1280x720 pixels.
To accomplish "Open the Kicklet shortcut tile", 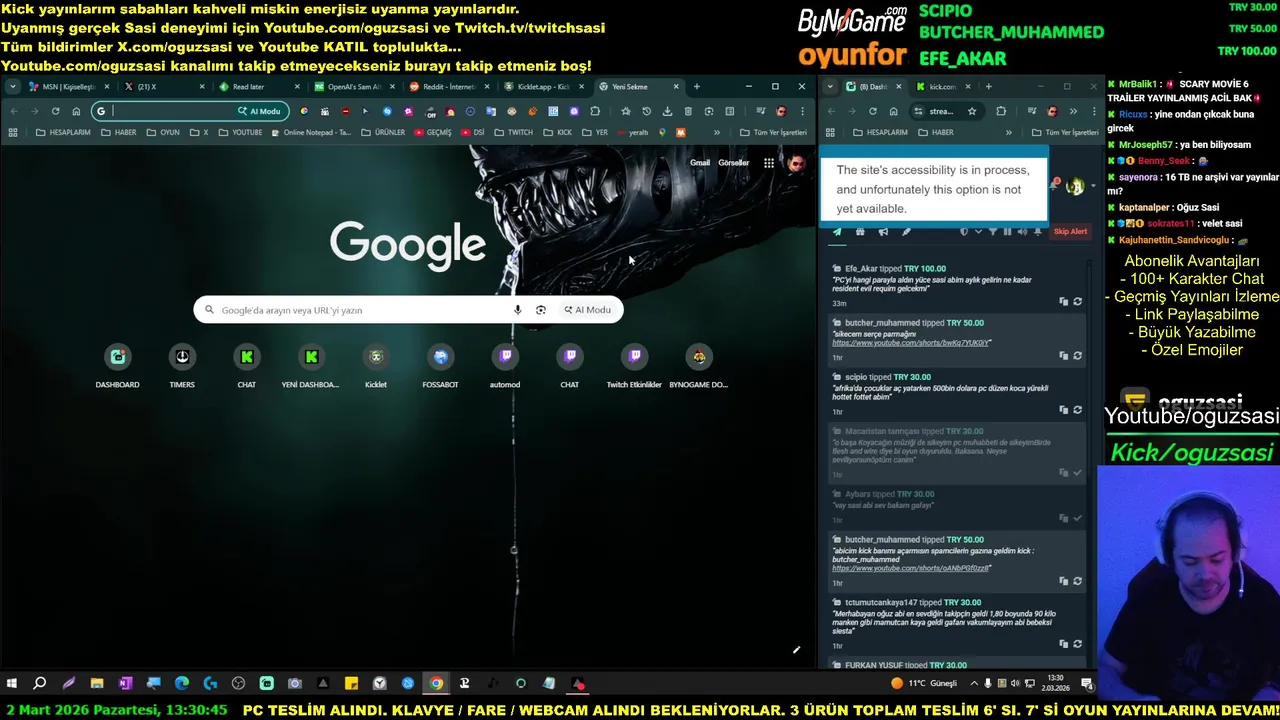I will 376,366.
